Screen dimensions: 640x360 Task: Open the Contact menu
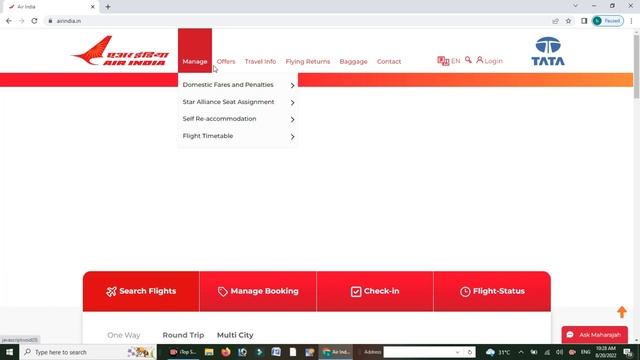pos(389,61)
